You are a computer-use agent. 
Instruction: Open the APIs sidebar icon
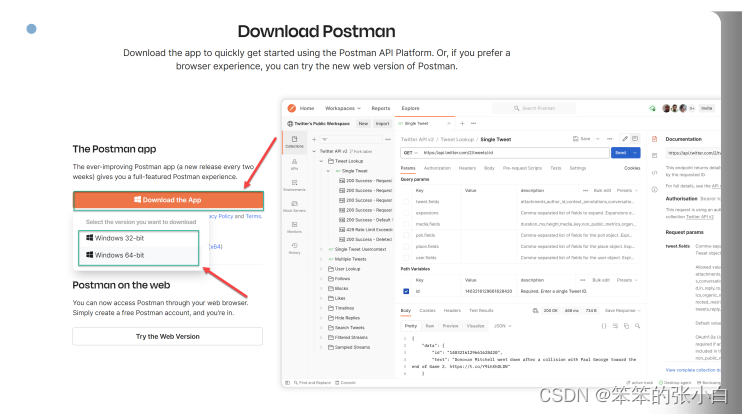295,165
